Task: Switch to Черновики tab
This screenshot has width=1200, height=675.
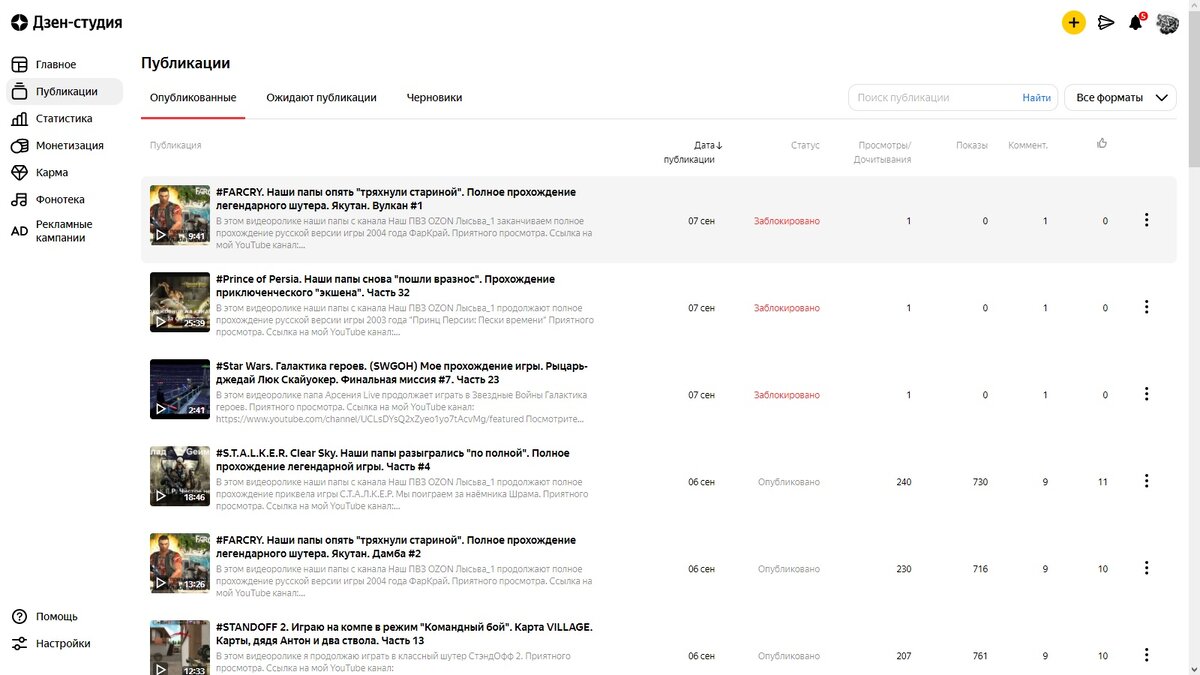Action: pyautogui.click(x=434, y=98)
